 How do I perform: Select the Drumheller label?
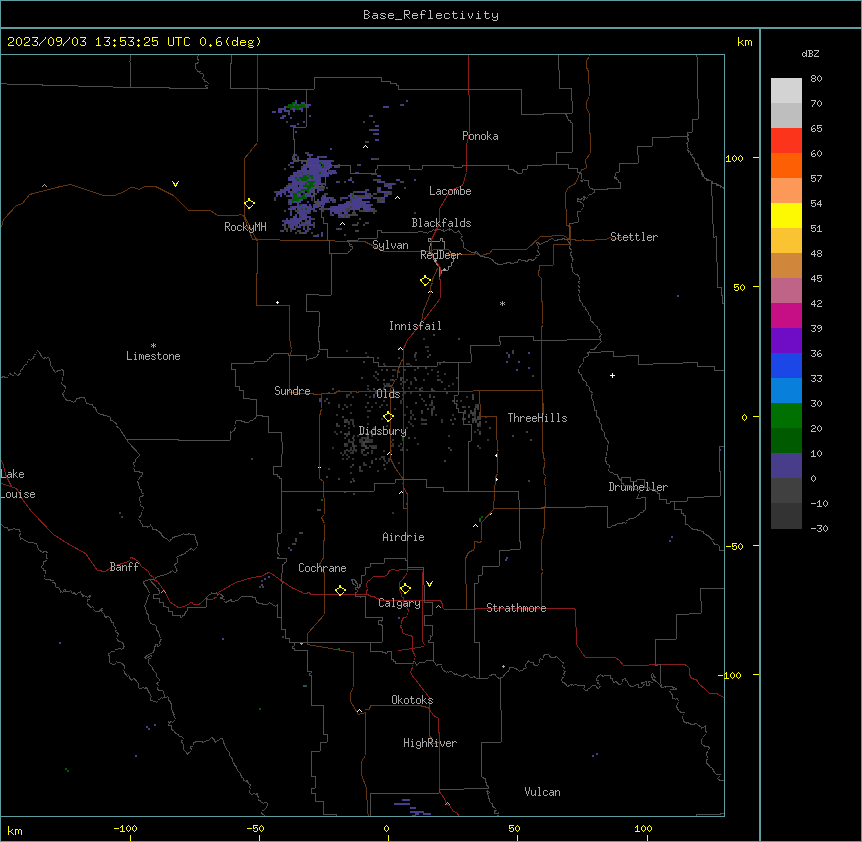point(638,487)
